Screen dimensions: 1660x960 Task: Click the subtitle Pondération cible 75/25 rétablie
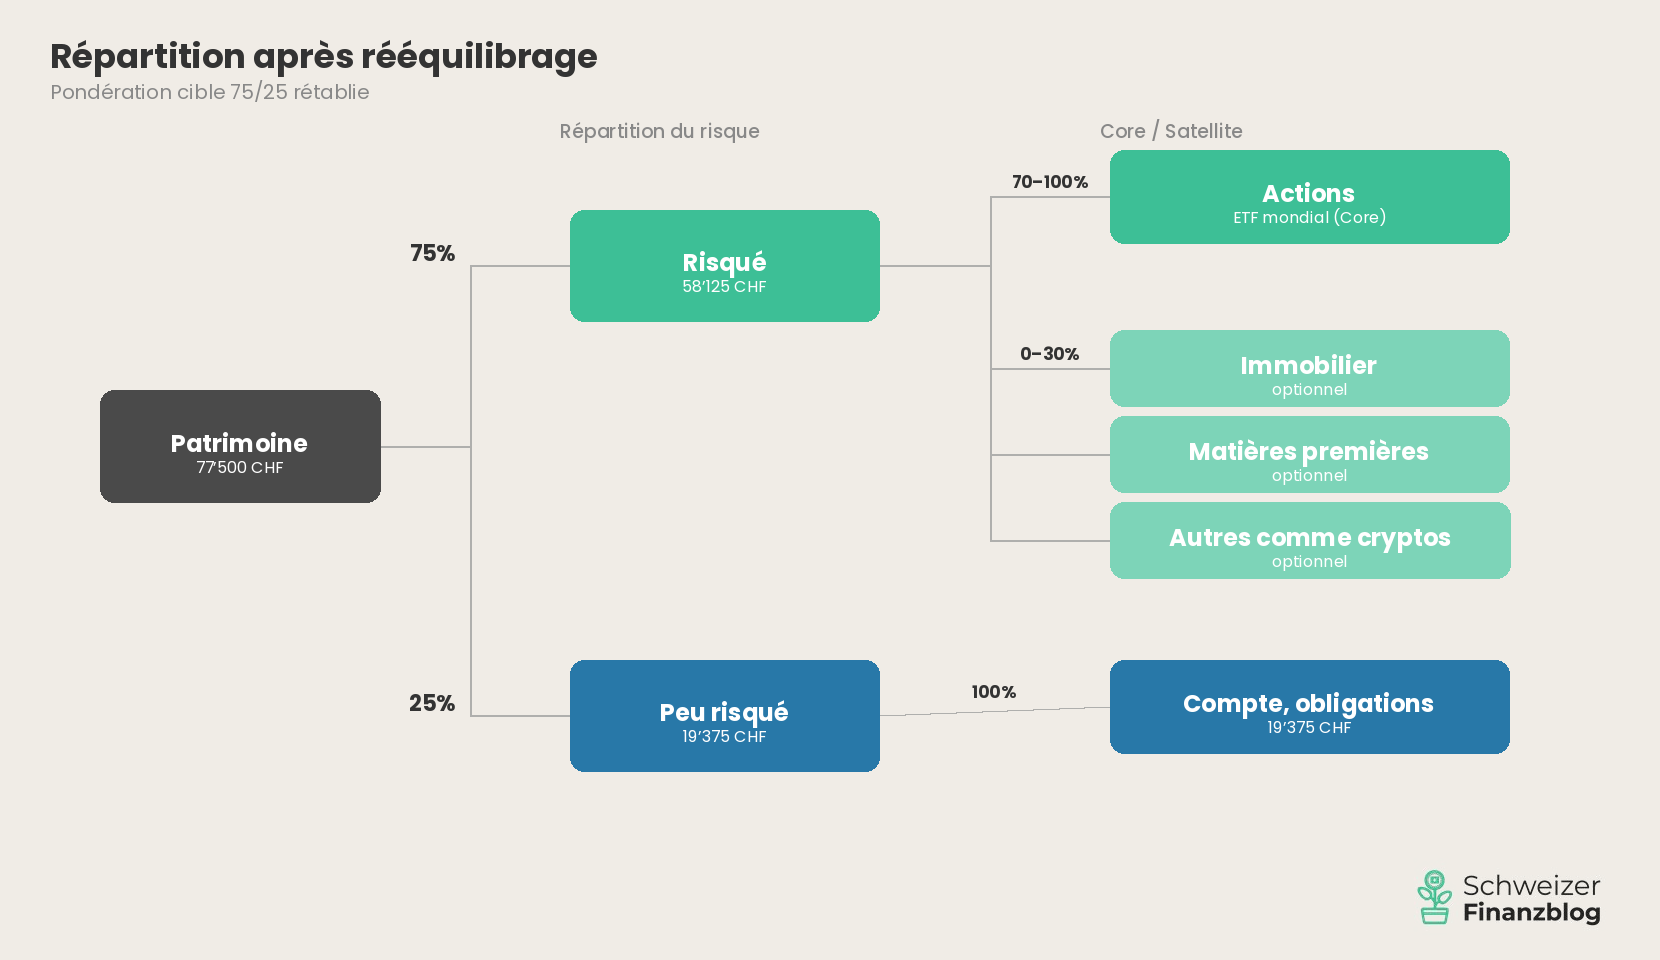(x=210, y=92)
